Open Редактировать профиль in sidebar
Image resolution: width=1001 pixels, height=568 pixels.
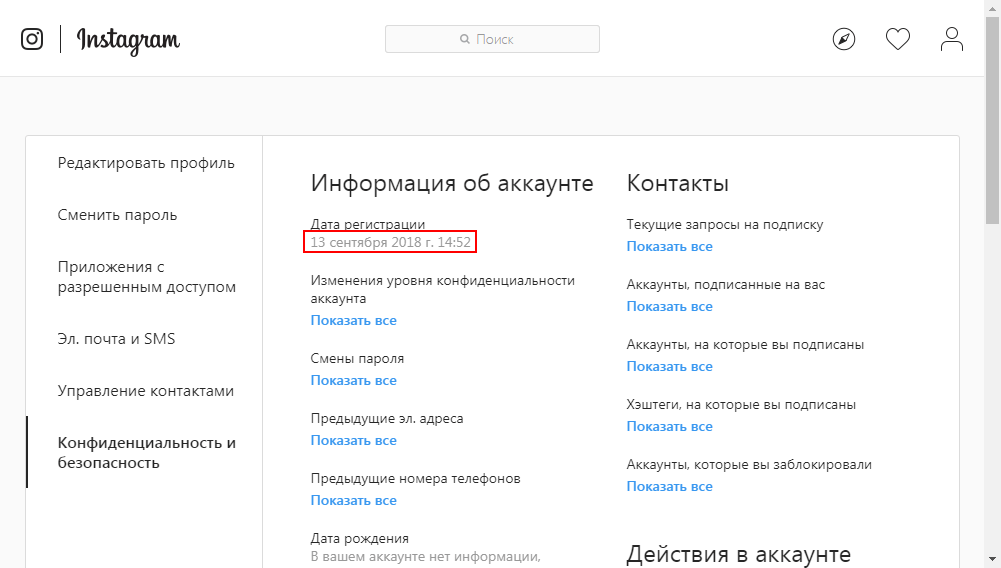146,163
